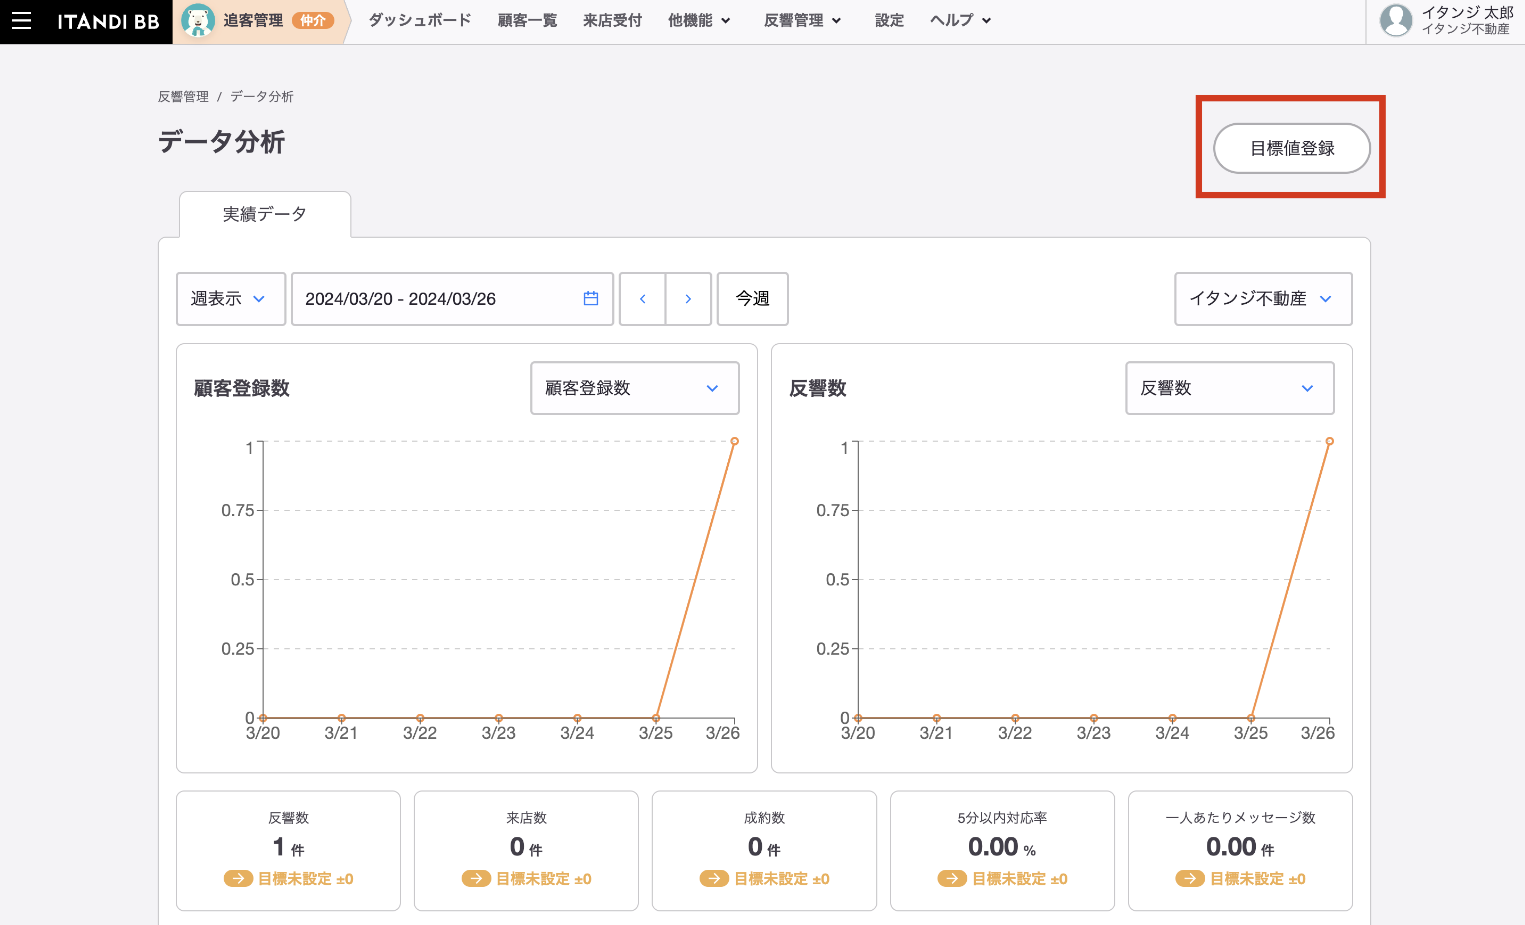
Task: Expand the ヘルプ menu
Action: tap(960, 21)
